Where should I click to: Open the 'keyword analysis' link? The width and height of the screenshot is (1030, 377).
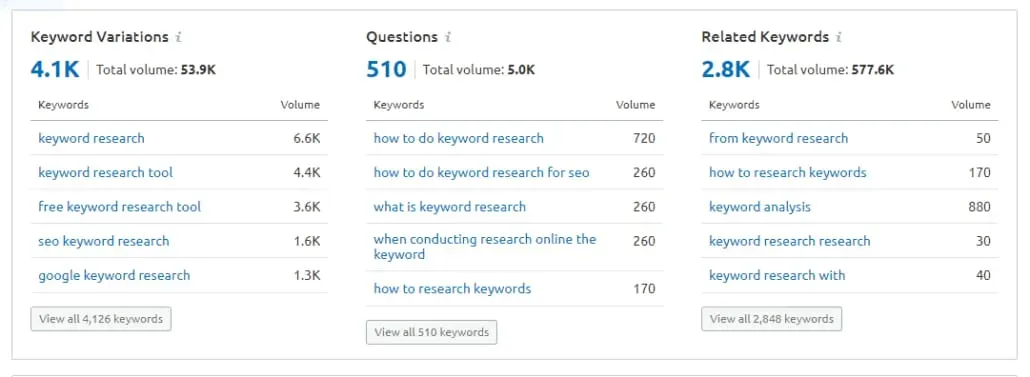click(760, 207)
